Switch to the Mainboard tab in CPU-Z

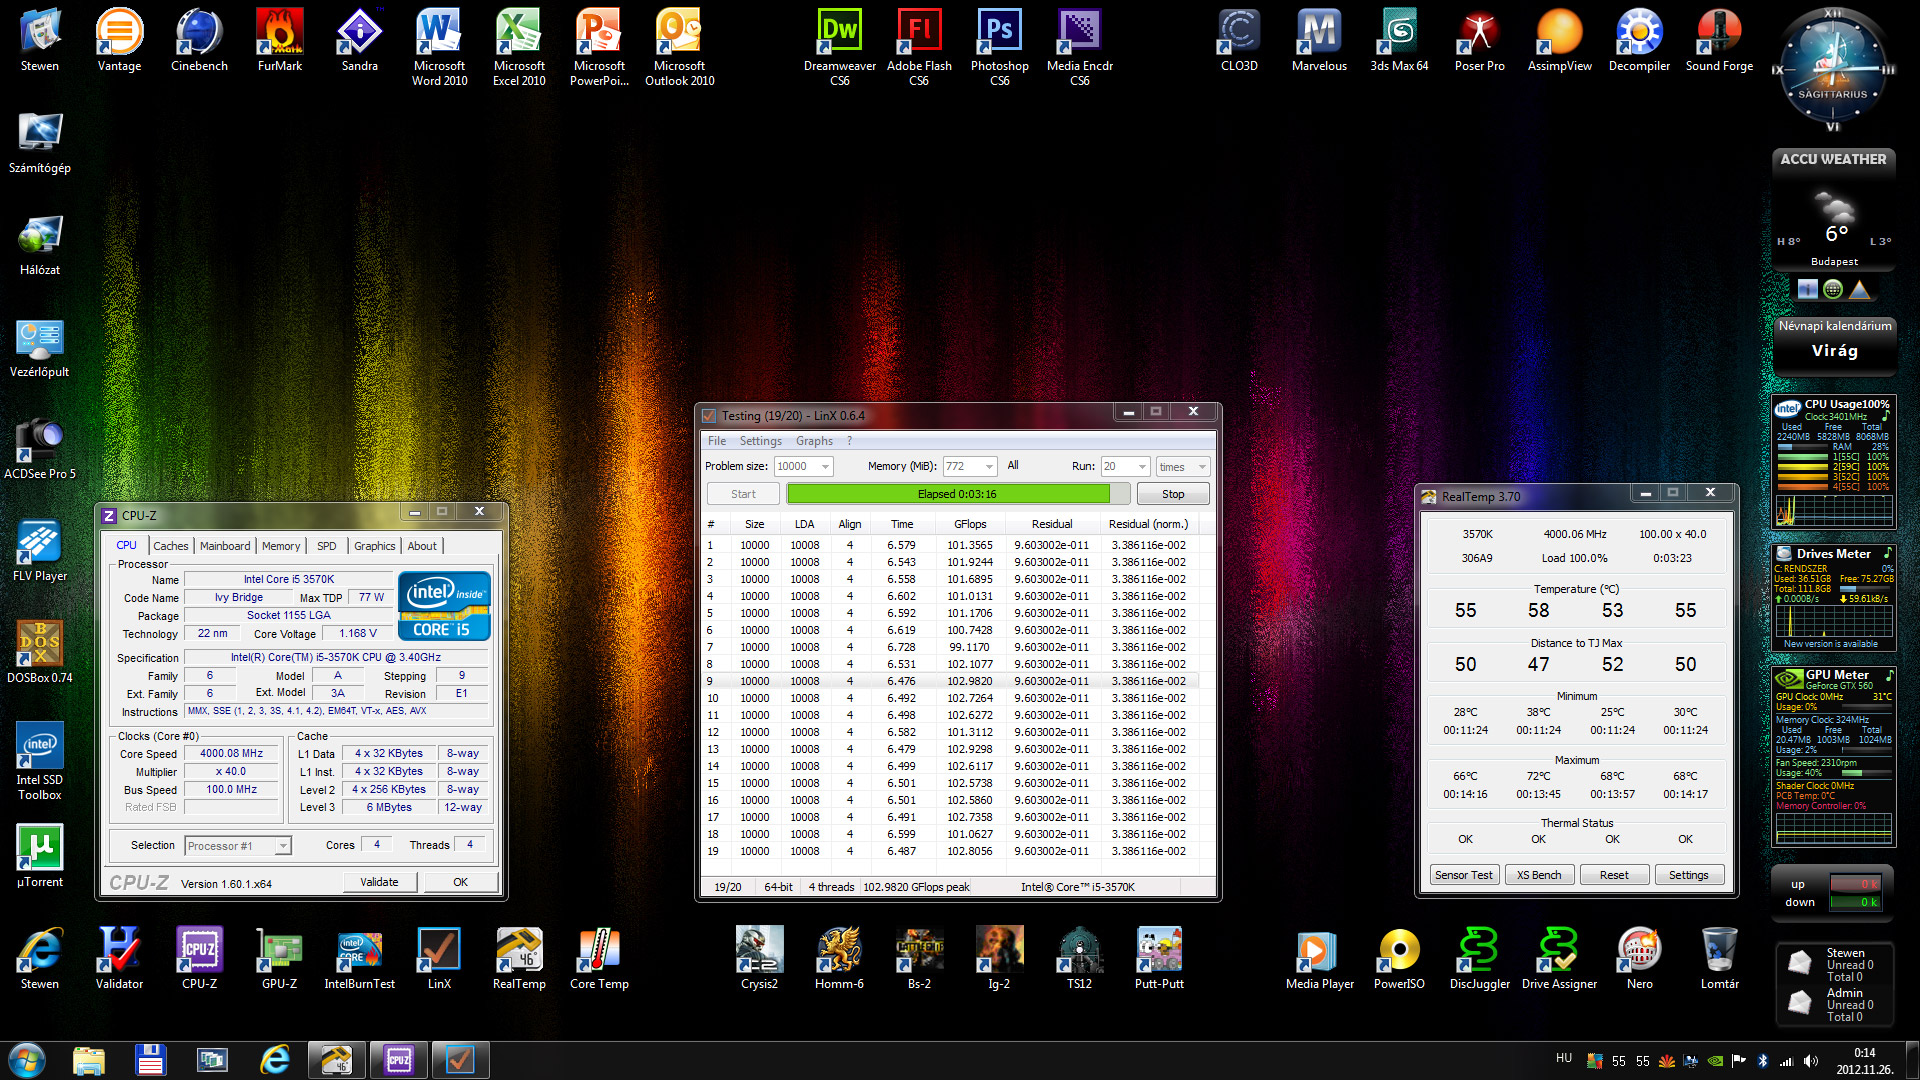click(225, 546)
